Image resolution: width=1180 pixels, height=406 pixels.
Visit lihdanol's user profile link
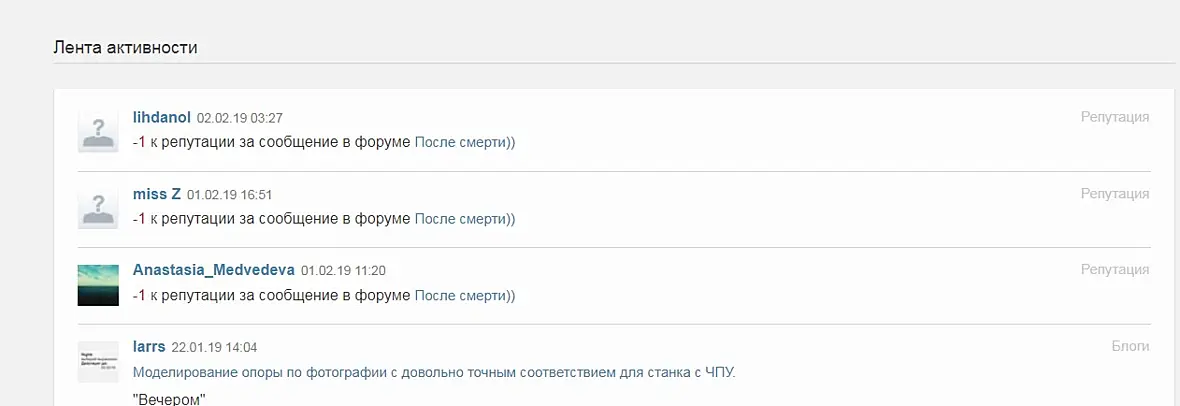point(162,117)
